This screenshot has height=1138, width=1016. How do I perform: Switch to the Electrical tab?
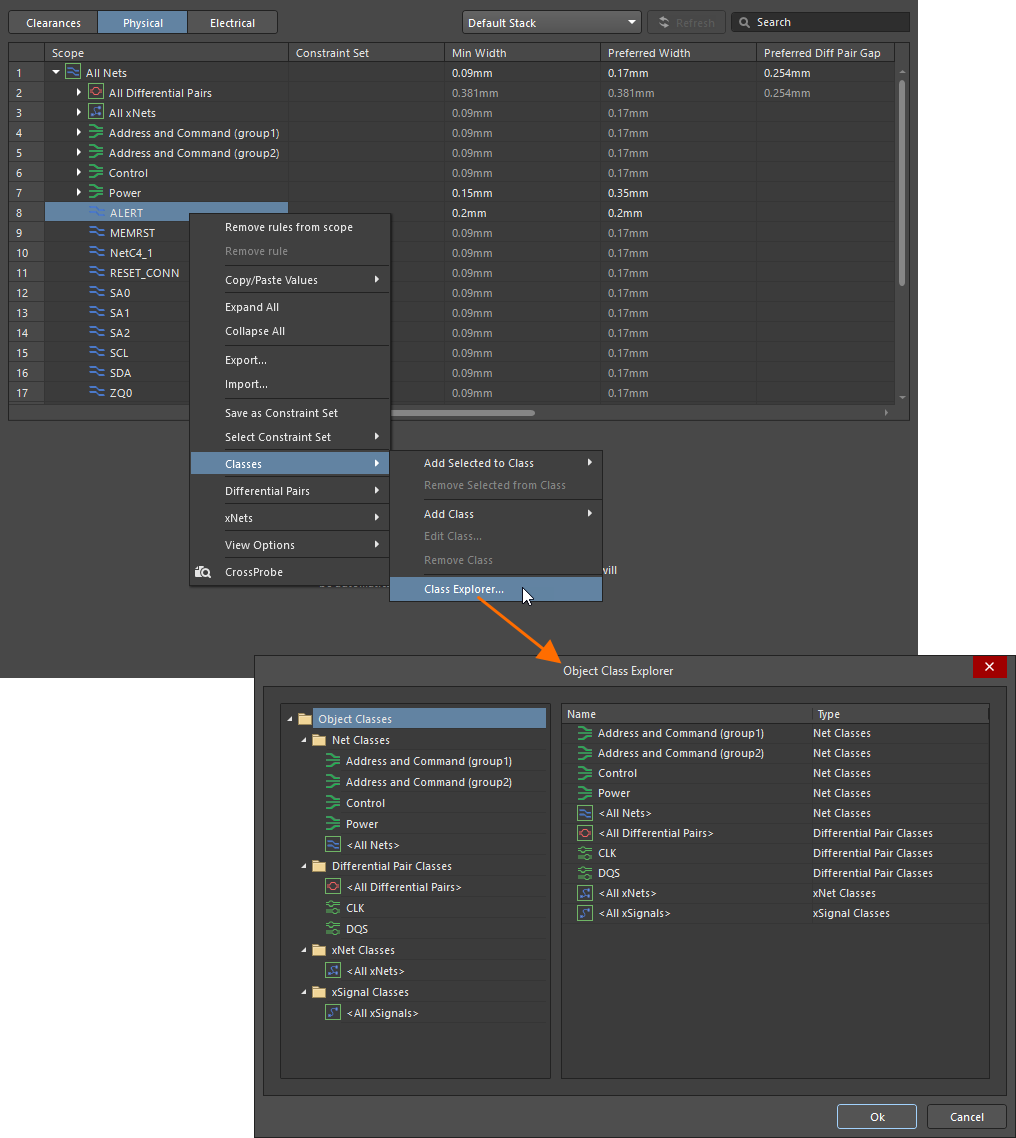tap(232, 22)
